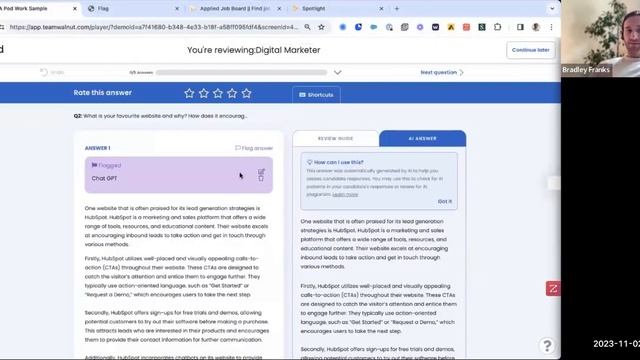Go to Next question
The height and width of the screenshot is (360, 640).
pos(442,72)
